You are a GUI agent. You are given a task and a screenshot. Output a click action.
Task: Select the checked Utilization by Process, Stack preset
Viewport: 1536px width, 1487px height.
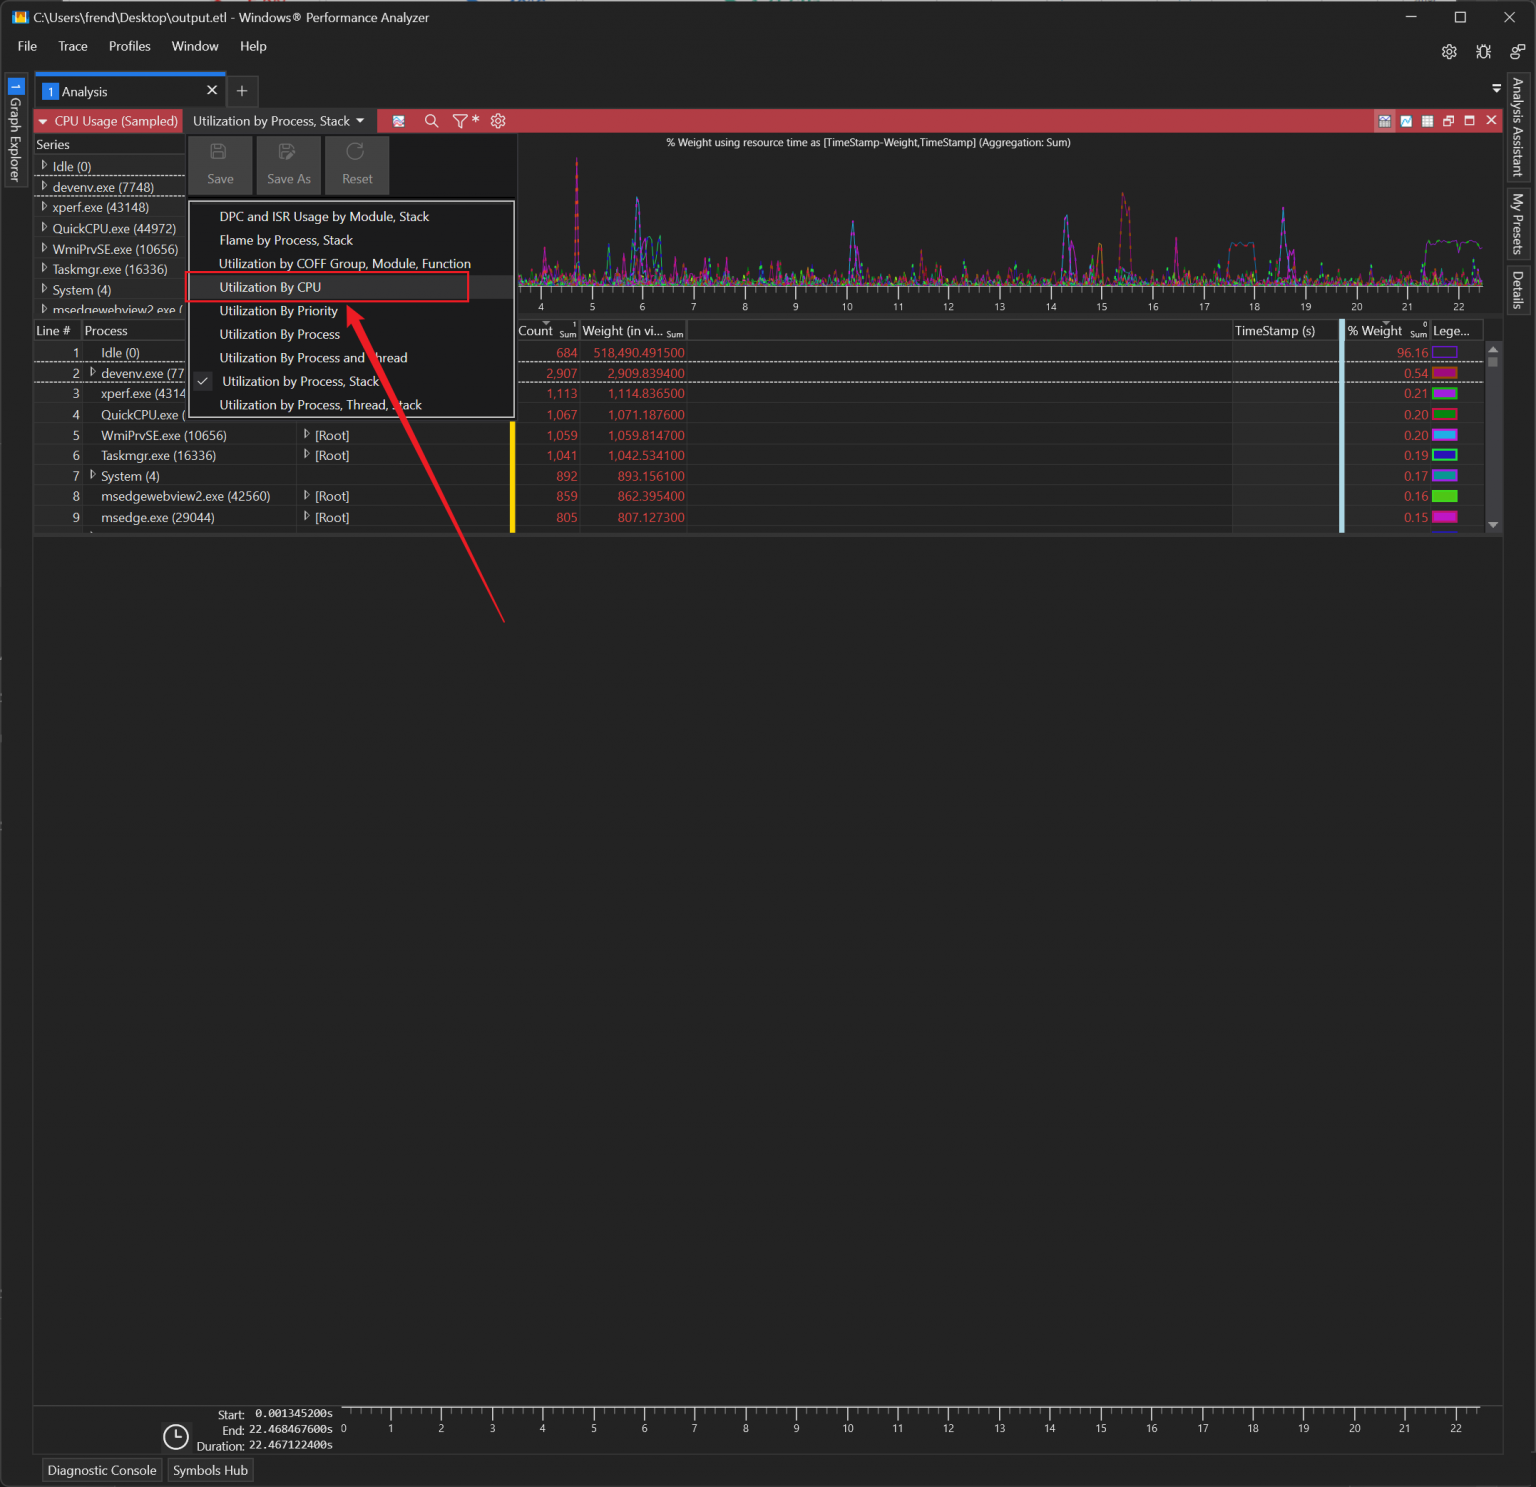(x=300, y=381)
